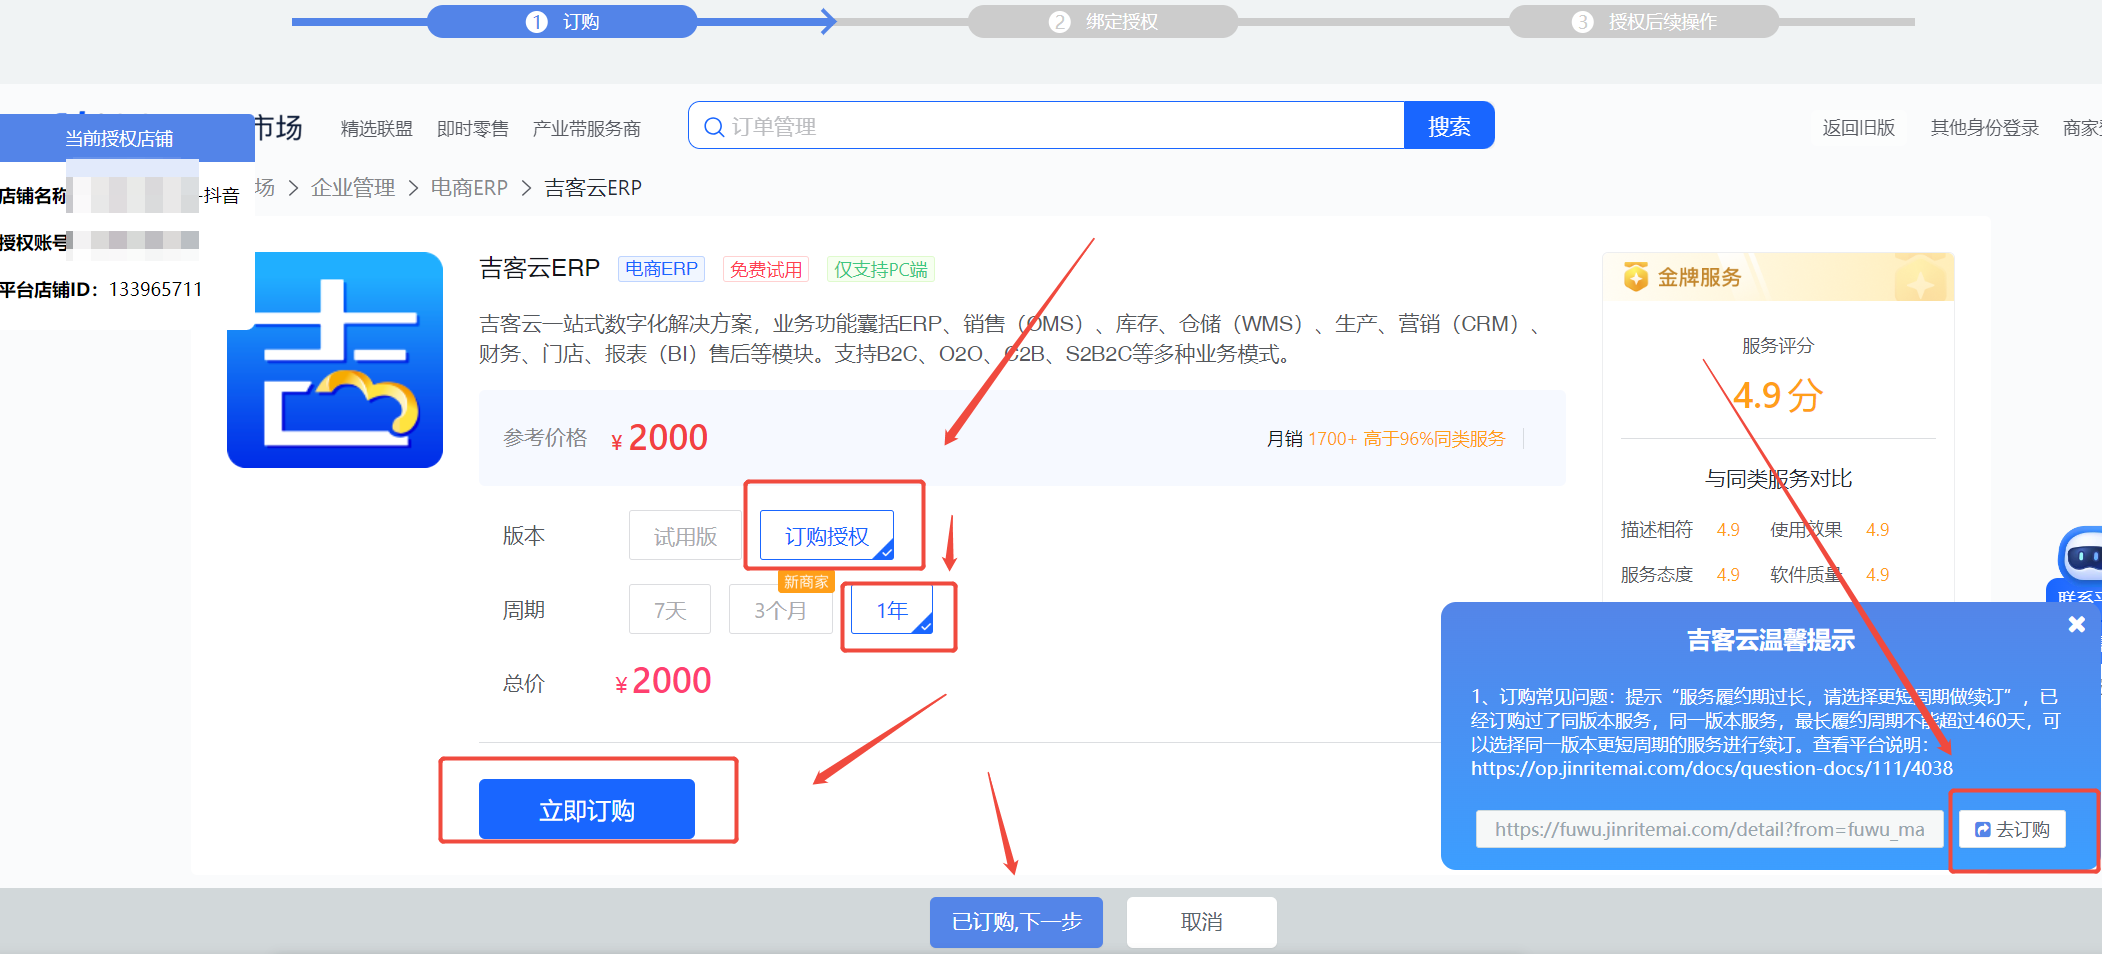Choose the 1年 period option
Viewport: 2102px width, 954px height.
click(892, 610)
